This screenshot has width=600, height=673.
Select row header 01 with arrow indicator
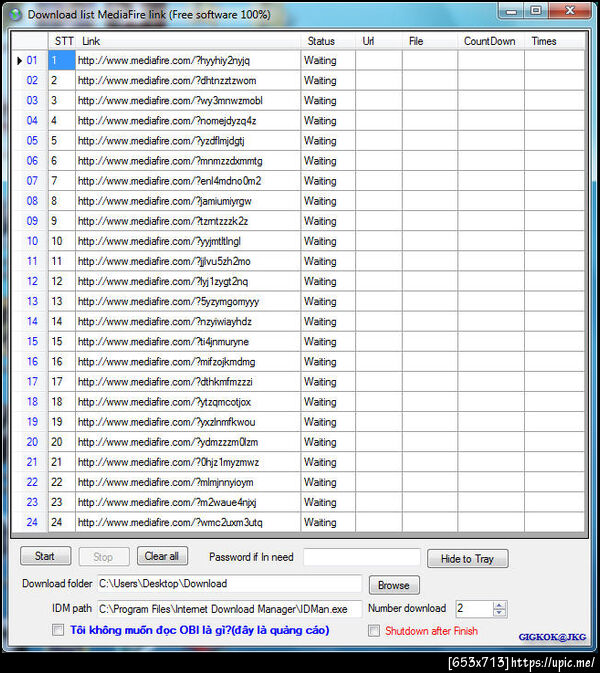coord(30,61)
